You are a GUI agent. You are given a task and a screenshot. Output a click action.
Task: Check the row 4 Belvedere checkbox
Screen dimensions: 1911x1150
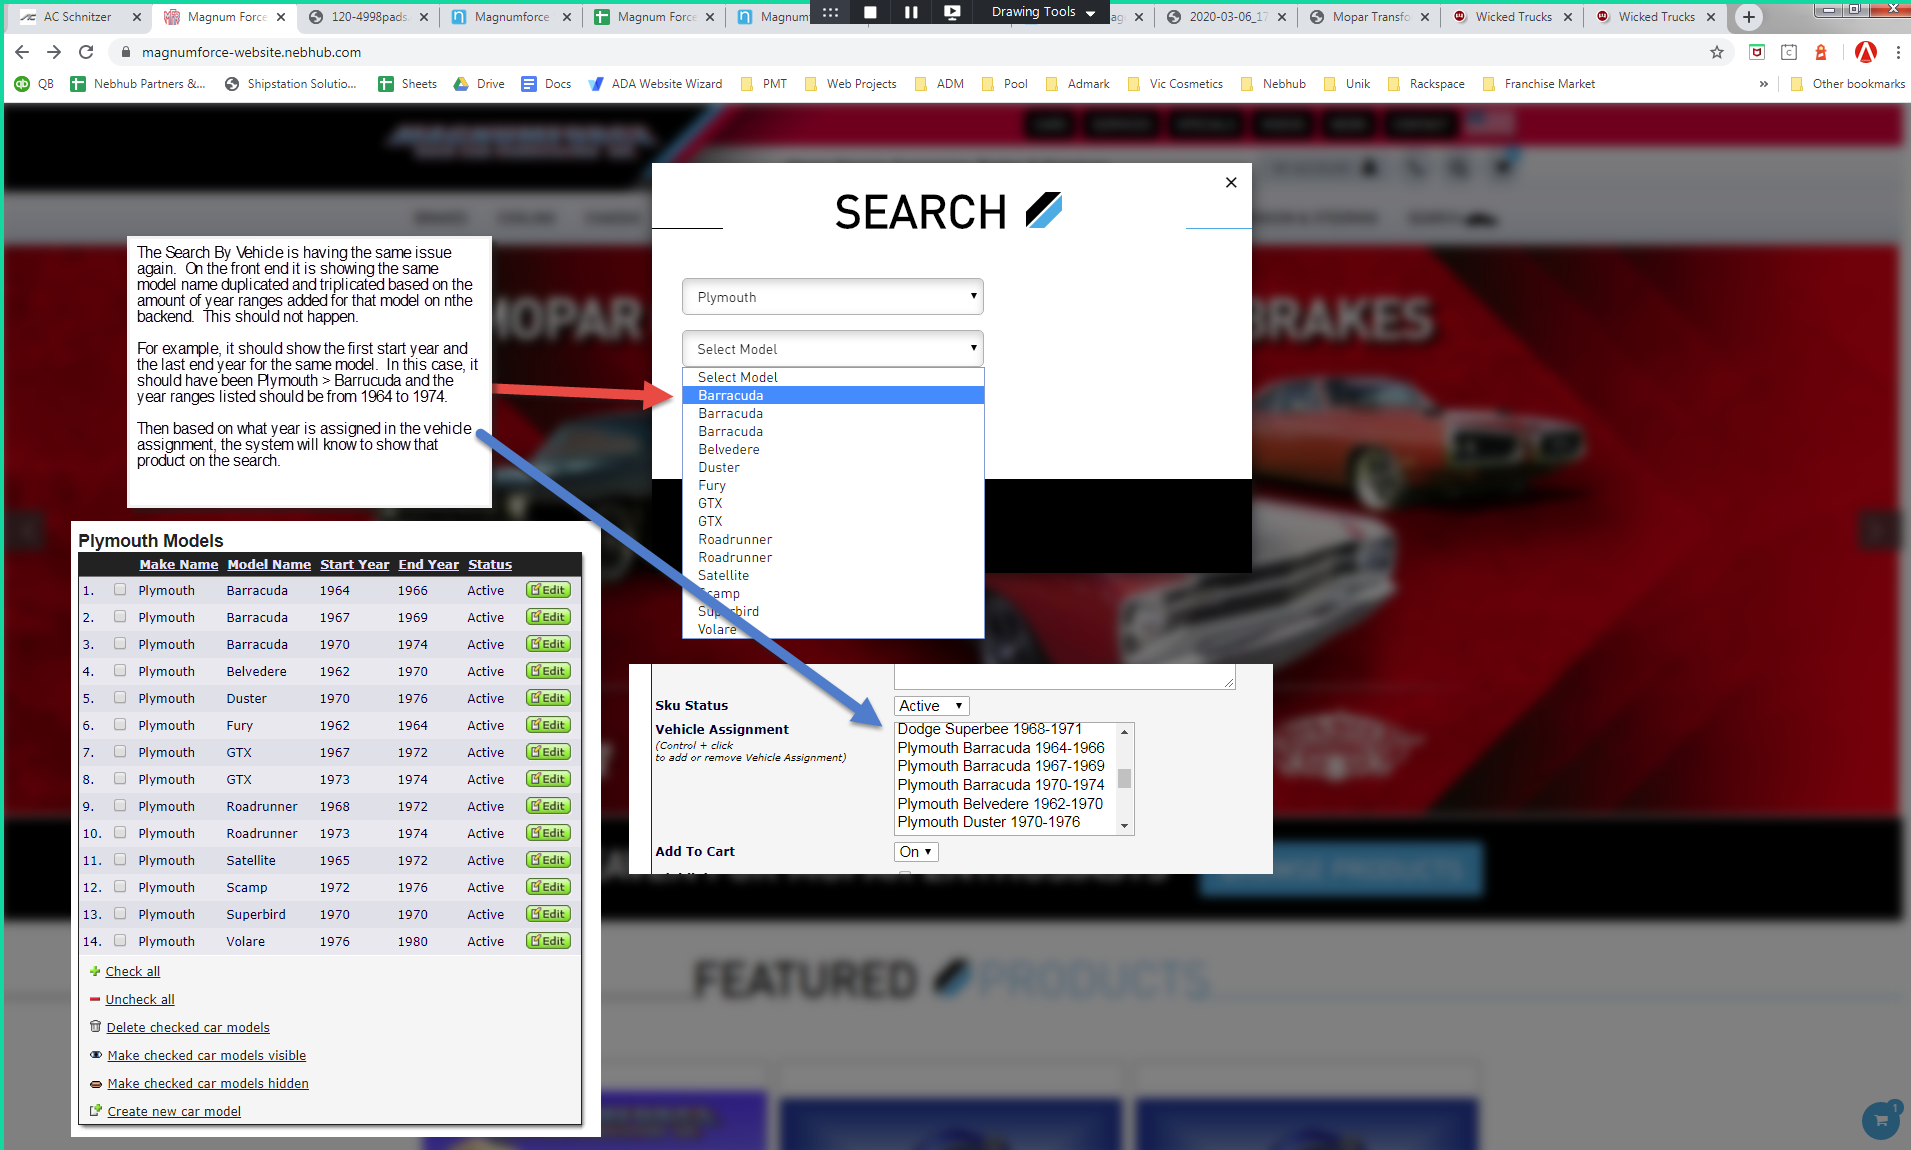(120, 671)
